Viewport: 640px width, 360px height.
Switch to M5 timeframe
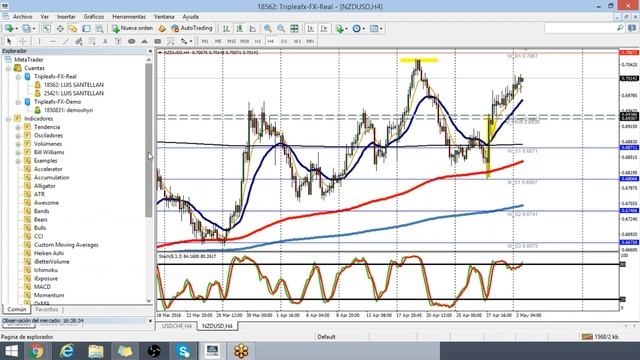tap(218, 41)
